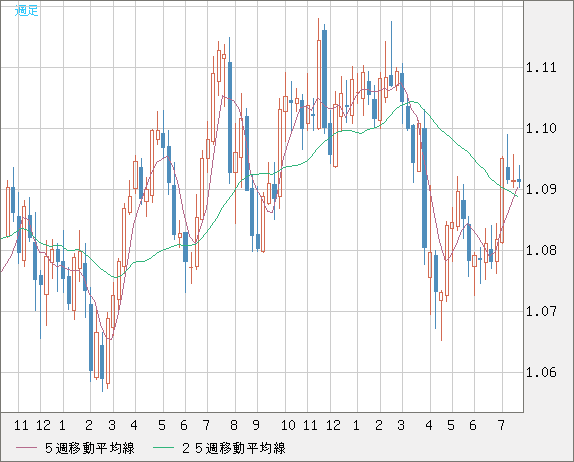Screen dimensions: 574x462
Task: Click the 25週移動平均線 legend text
Action: (234, 448)
